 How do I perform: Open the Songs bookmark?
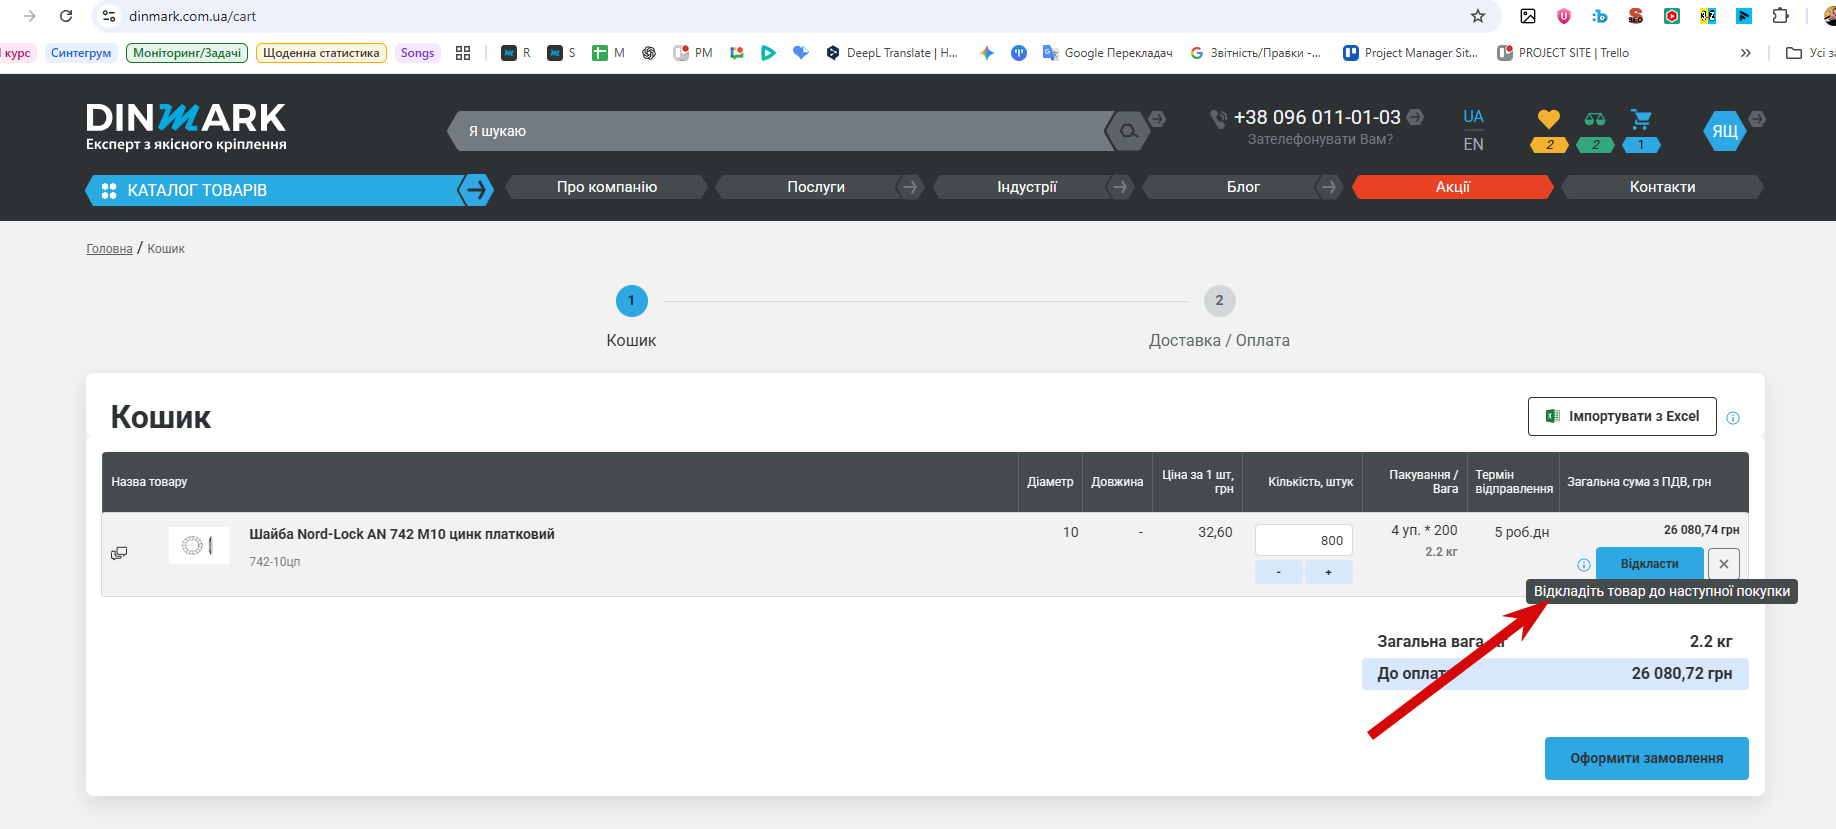(418, 53)
